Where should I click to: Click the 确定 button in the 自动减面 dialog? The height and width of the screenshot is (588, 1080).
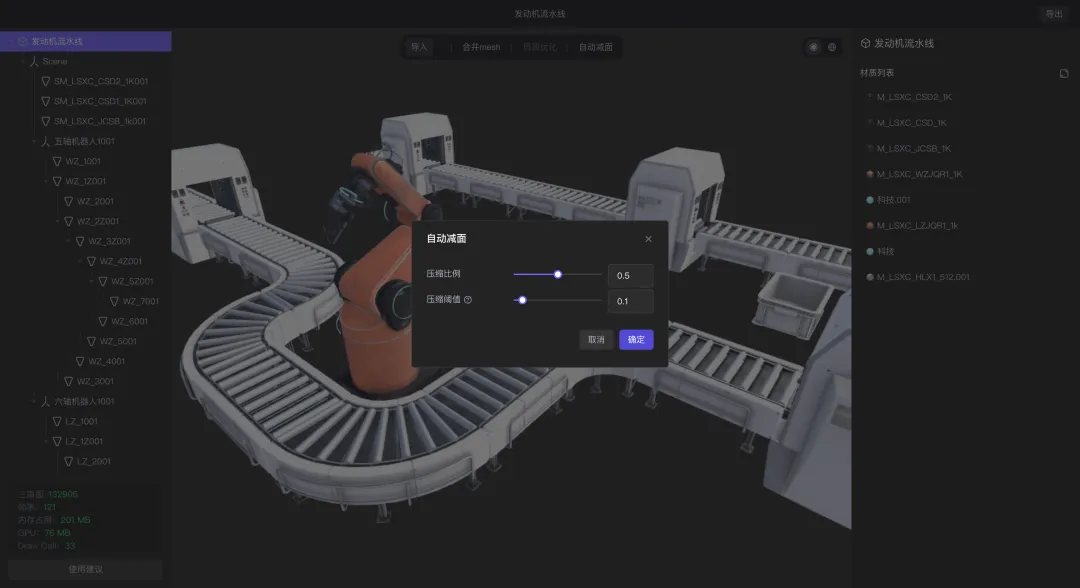pos(636,339)
